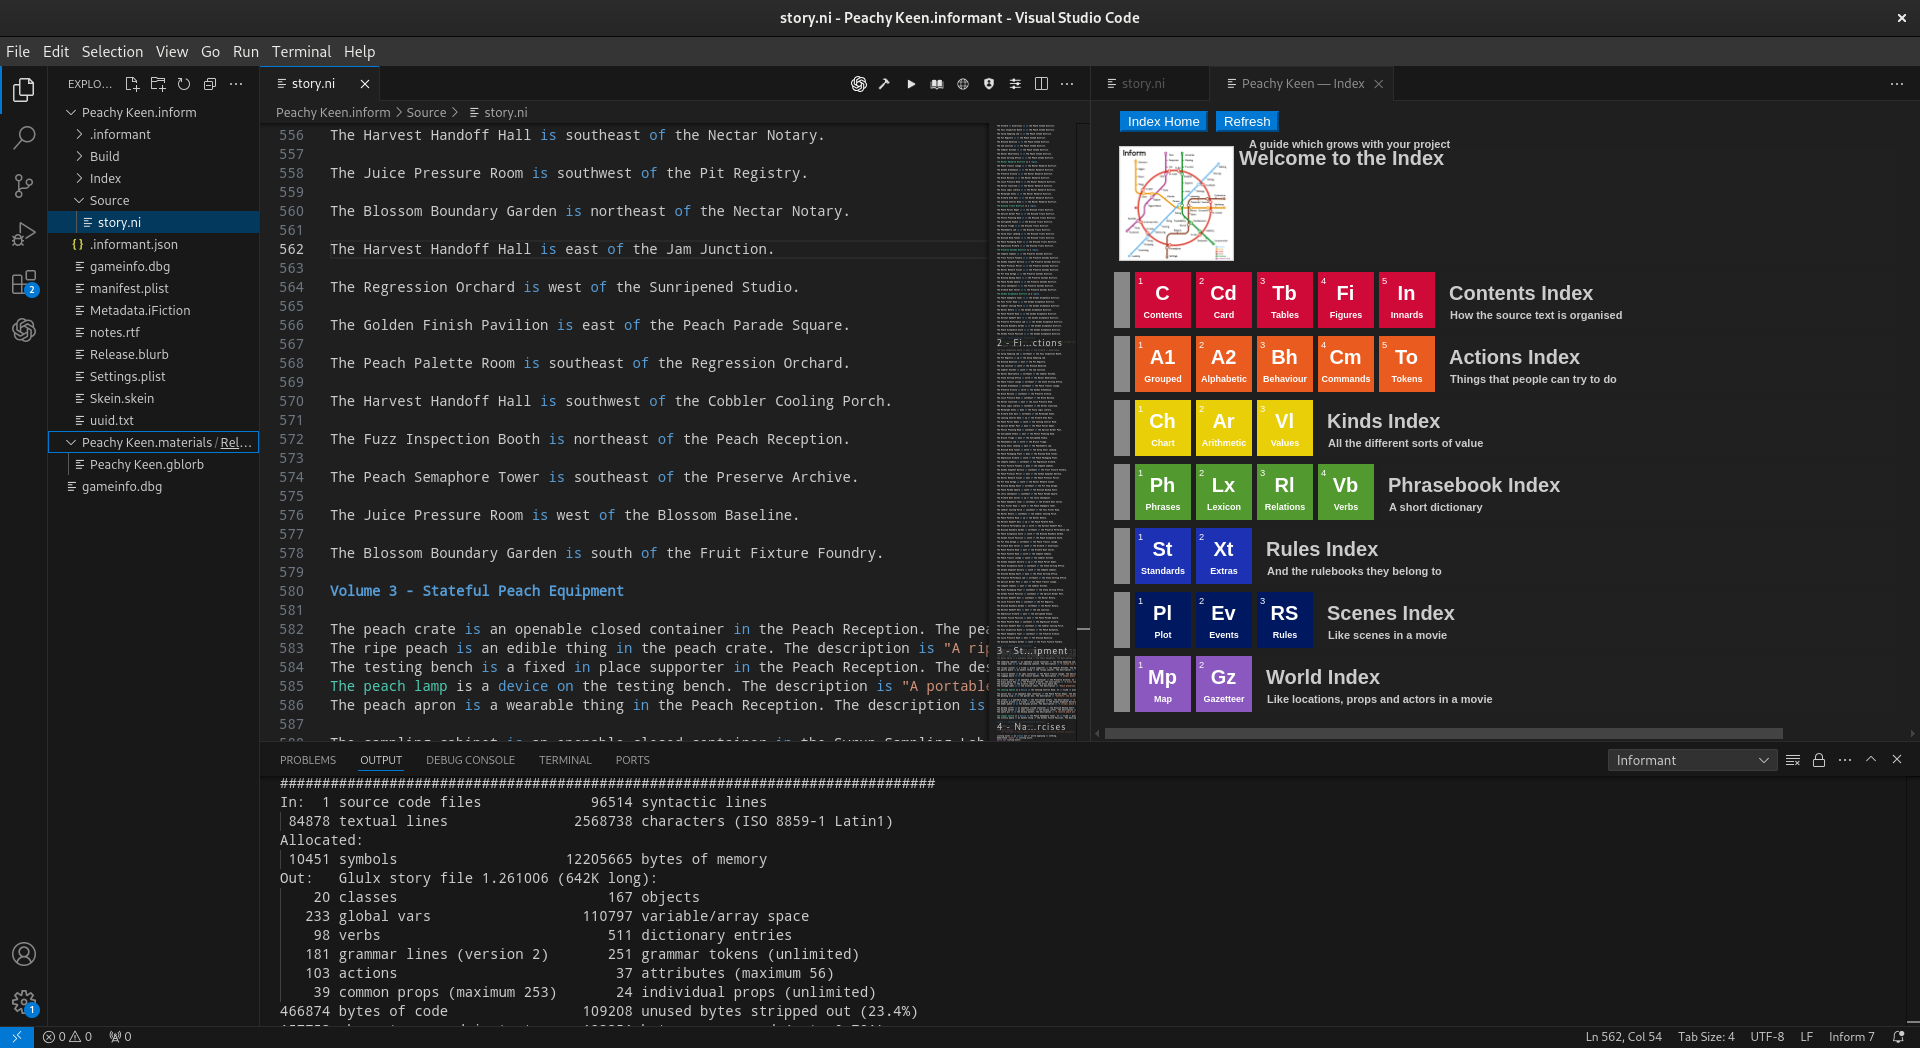Screen dimensions: 1920x1048
Task: Open the Informant output channel dropdown
Action: (1692, 760)
